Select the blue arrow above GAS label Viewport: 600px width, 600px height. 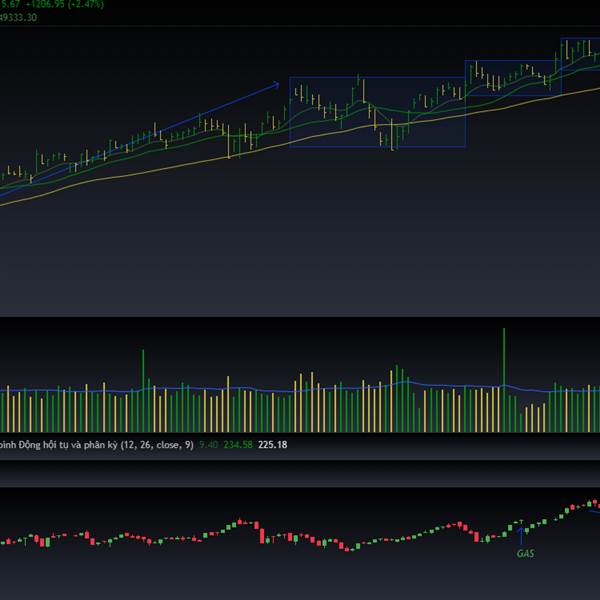pyautogui.click(x=521, y=536)
